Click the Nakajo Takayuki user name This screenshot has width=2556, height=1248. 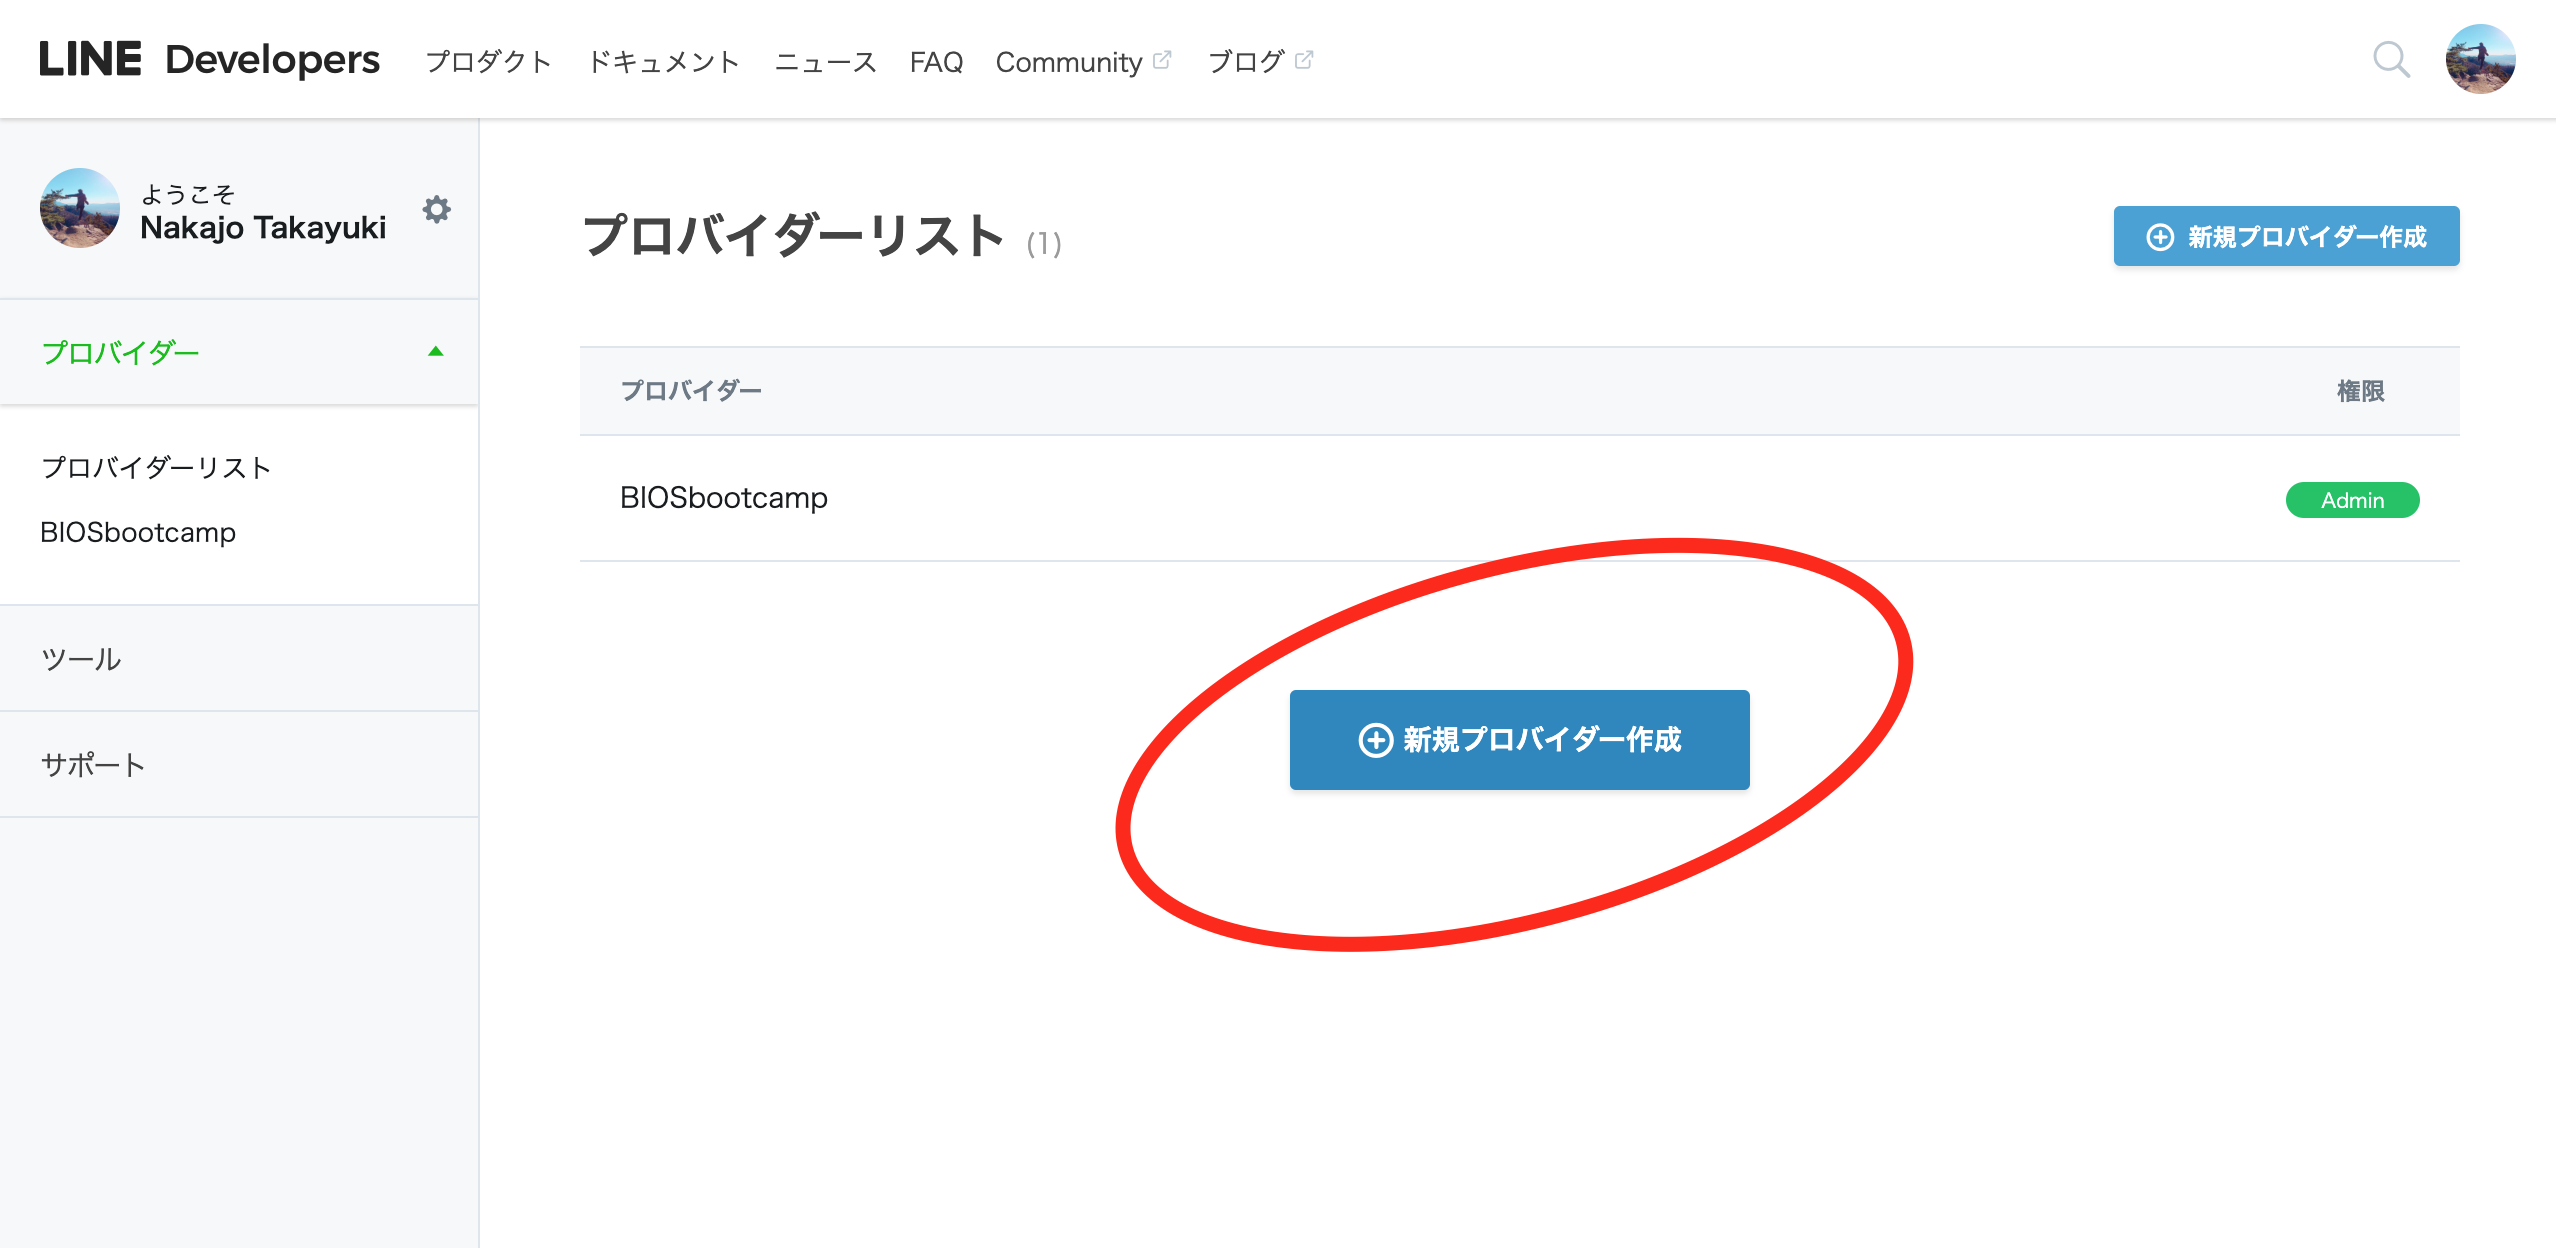coord(263,228)
